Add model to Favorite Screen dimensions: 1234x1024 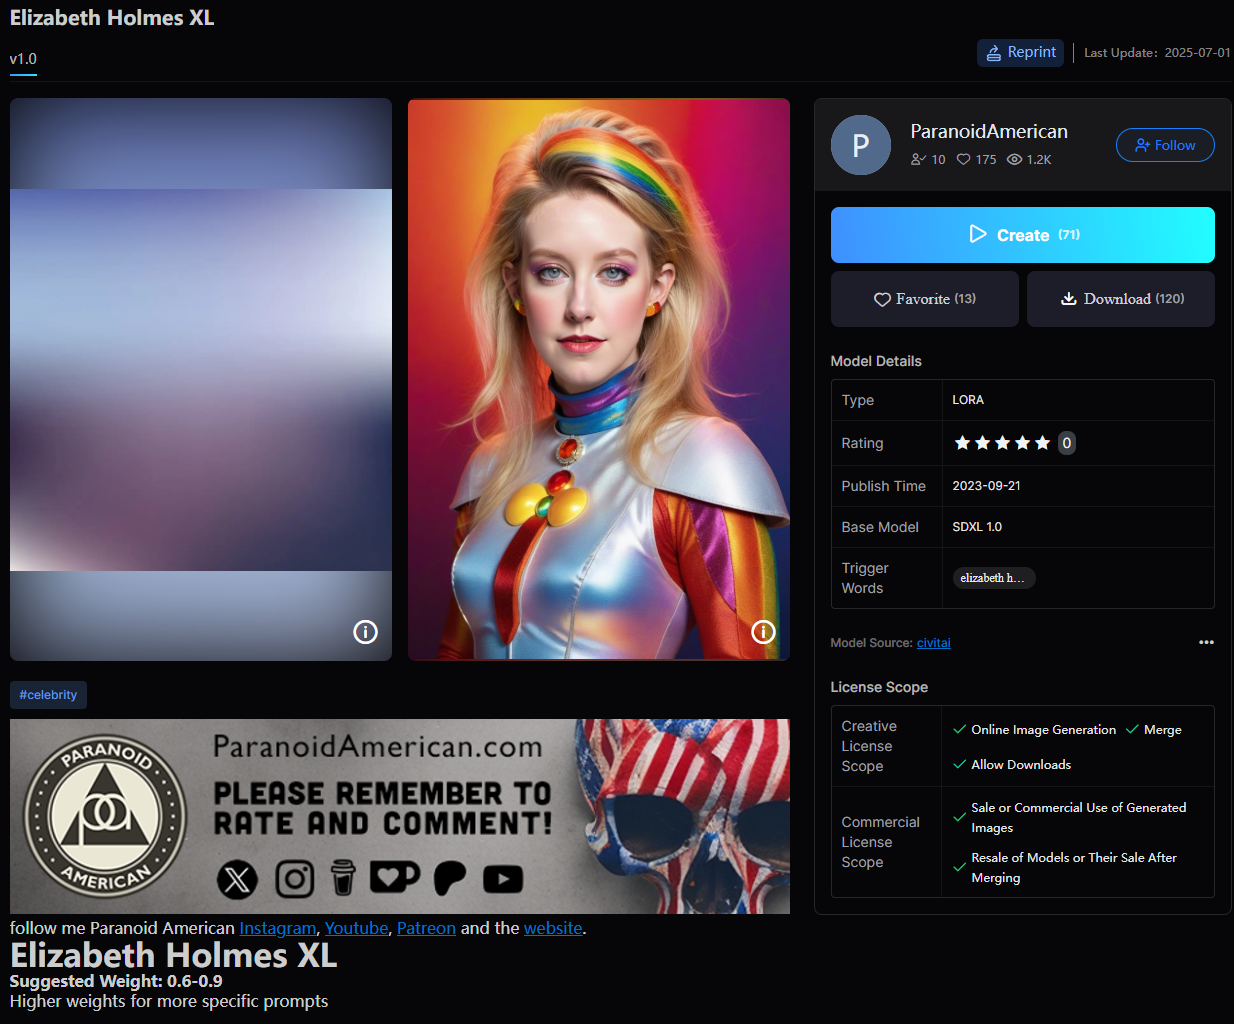[925, 299]
